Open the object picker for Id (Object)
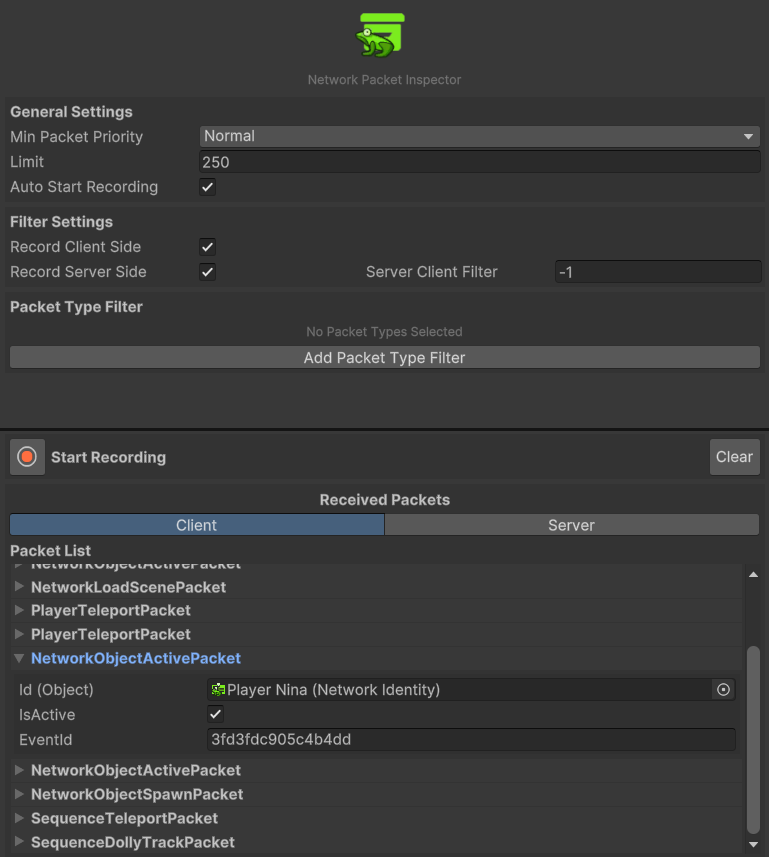 723,689
